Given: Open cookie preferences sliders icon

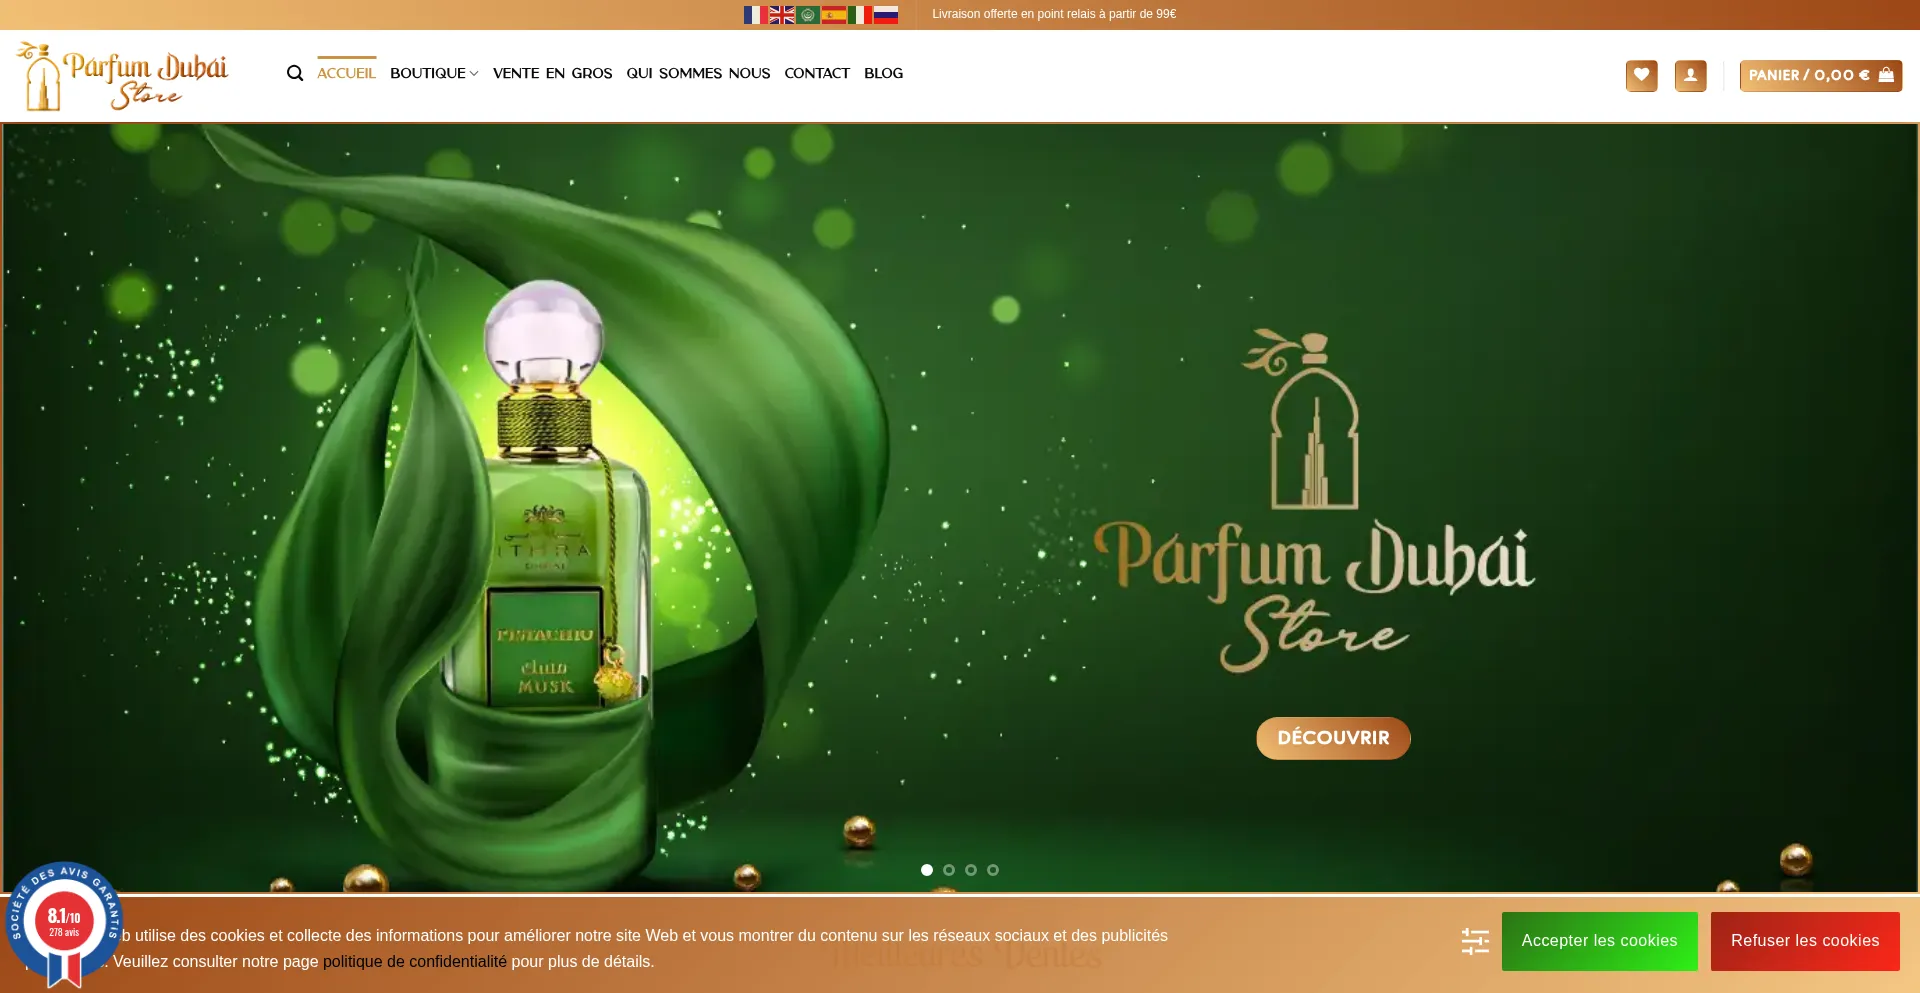Looking at the screenshot, I should point(1475,941).
